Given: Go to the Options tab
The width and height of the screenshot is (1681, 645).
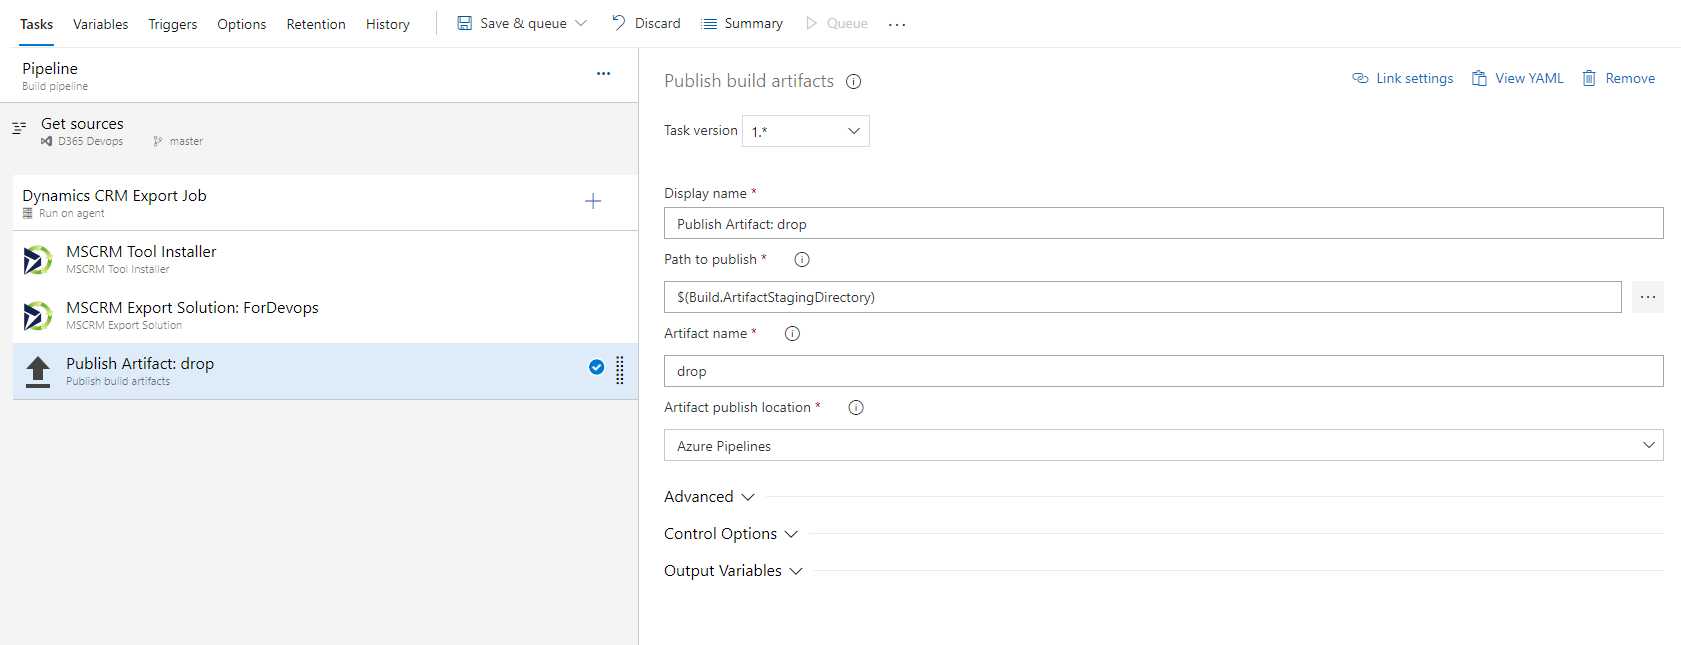Looking at the screenshot, I should click(241, 24).
